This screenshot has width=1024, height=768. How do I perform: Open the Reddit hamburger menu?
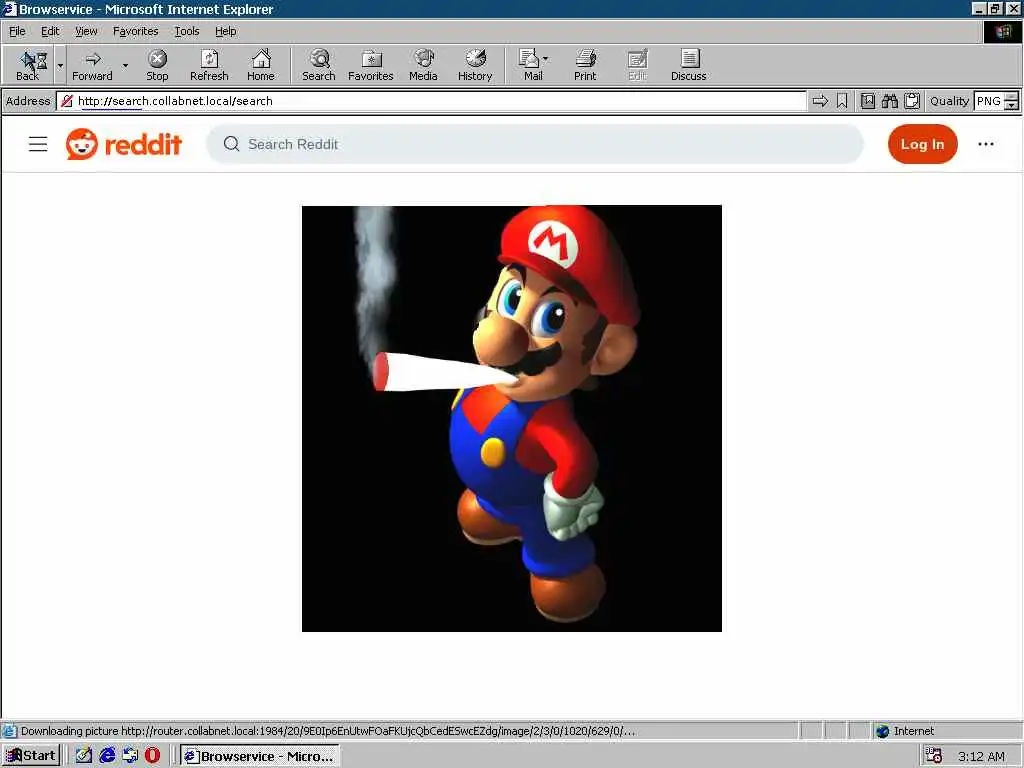[38, 144]
